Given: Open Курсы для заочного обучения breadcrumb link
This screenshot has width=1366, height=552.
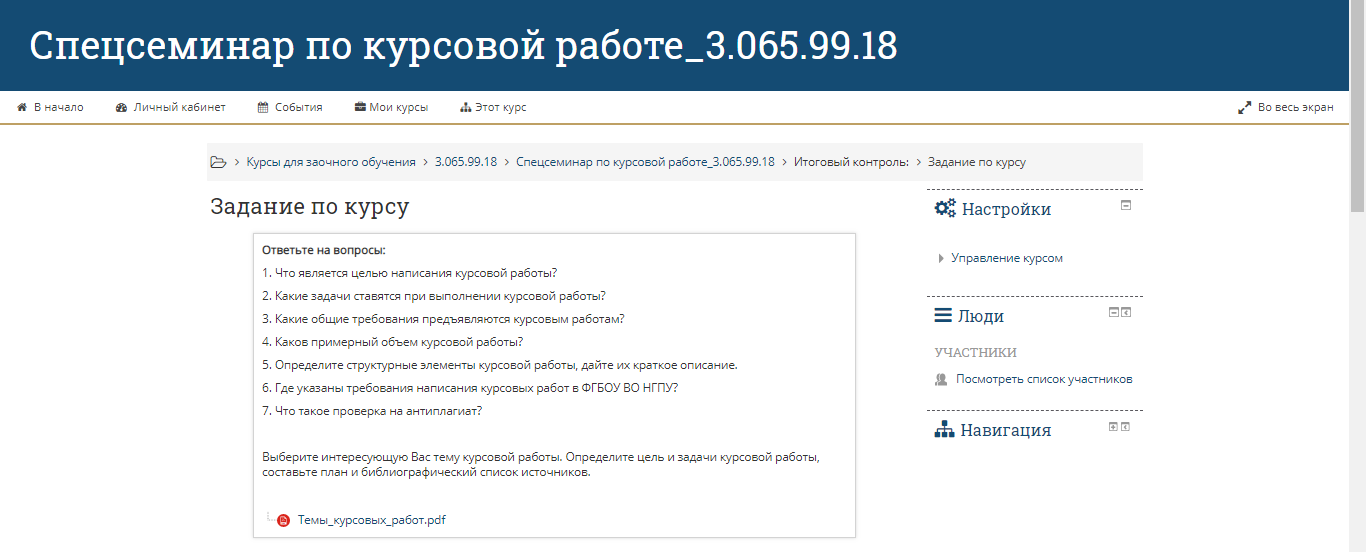Looking at the screenshot, I should click(x=331, y=162).
